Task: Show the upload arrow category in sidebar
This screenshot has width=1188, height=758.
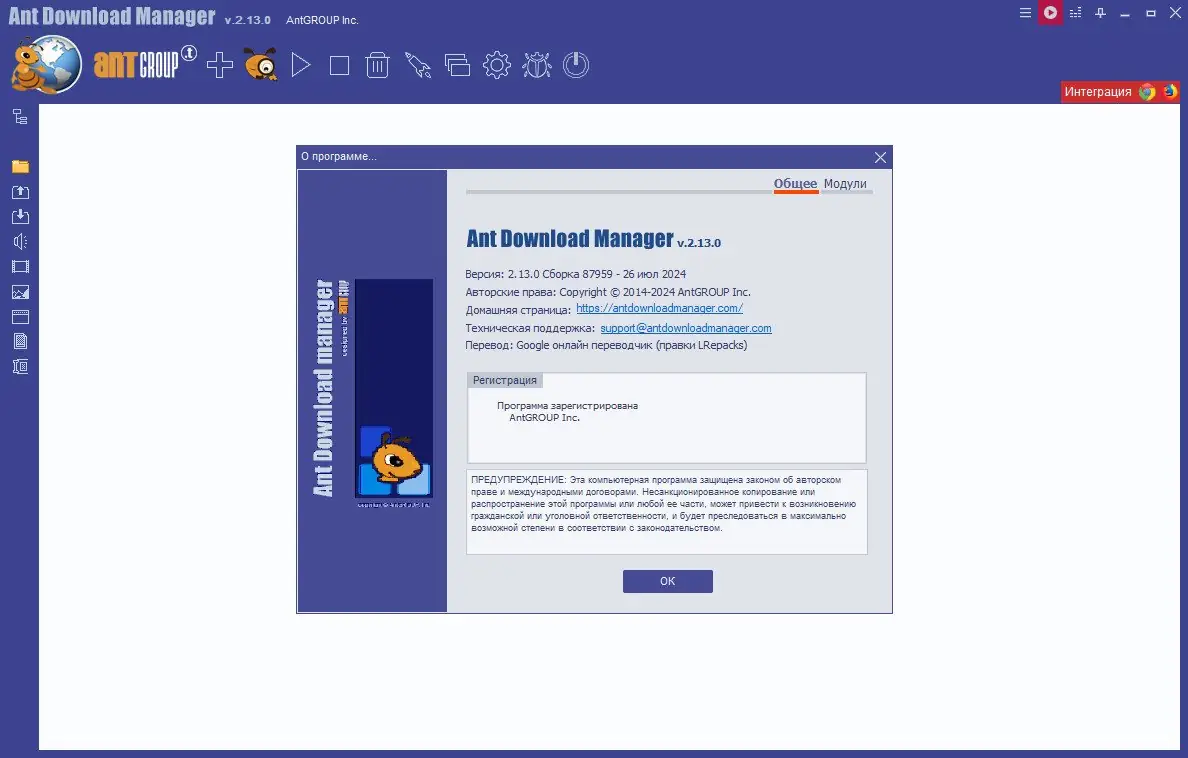Action: click(x=20, y=192)
